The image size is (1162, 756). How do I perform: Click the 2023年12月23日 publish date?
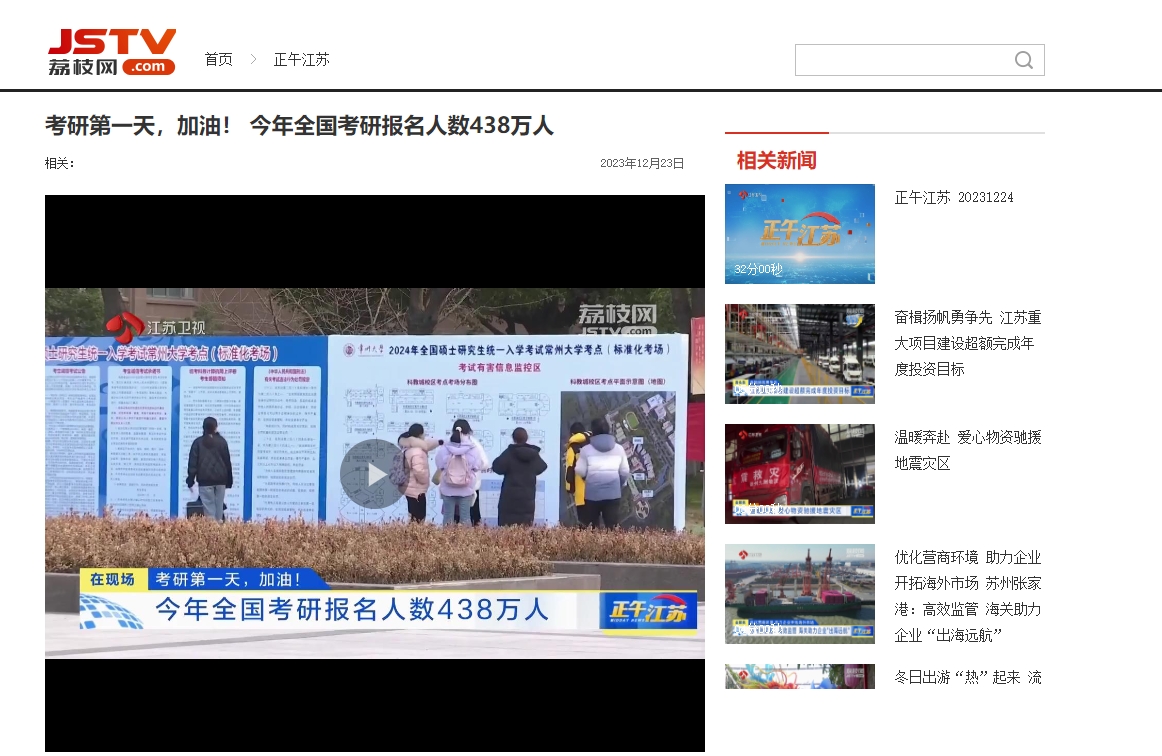pyautogui.click(x=642, y=163)
